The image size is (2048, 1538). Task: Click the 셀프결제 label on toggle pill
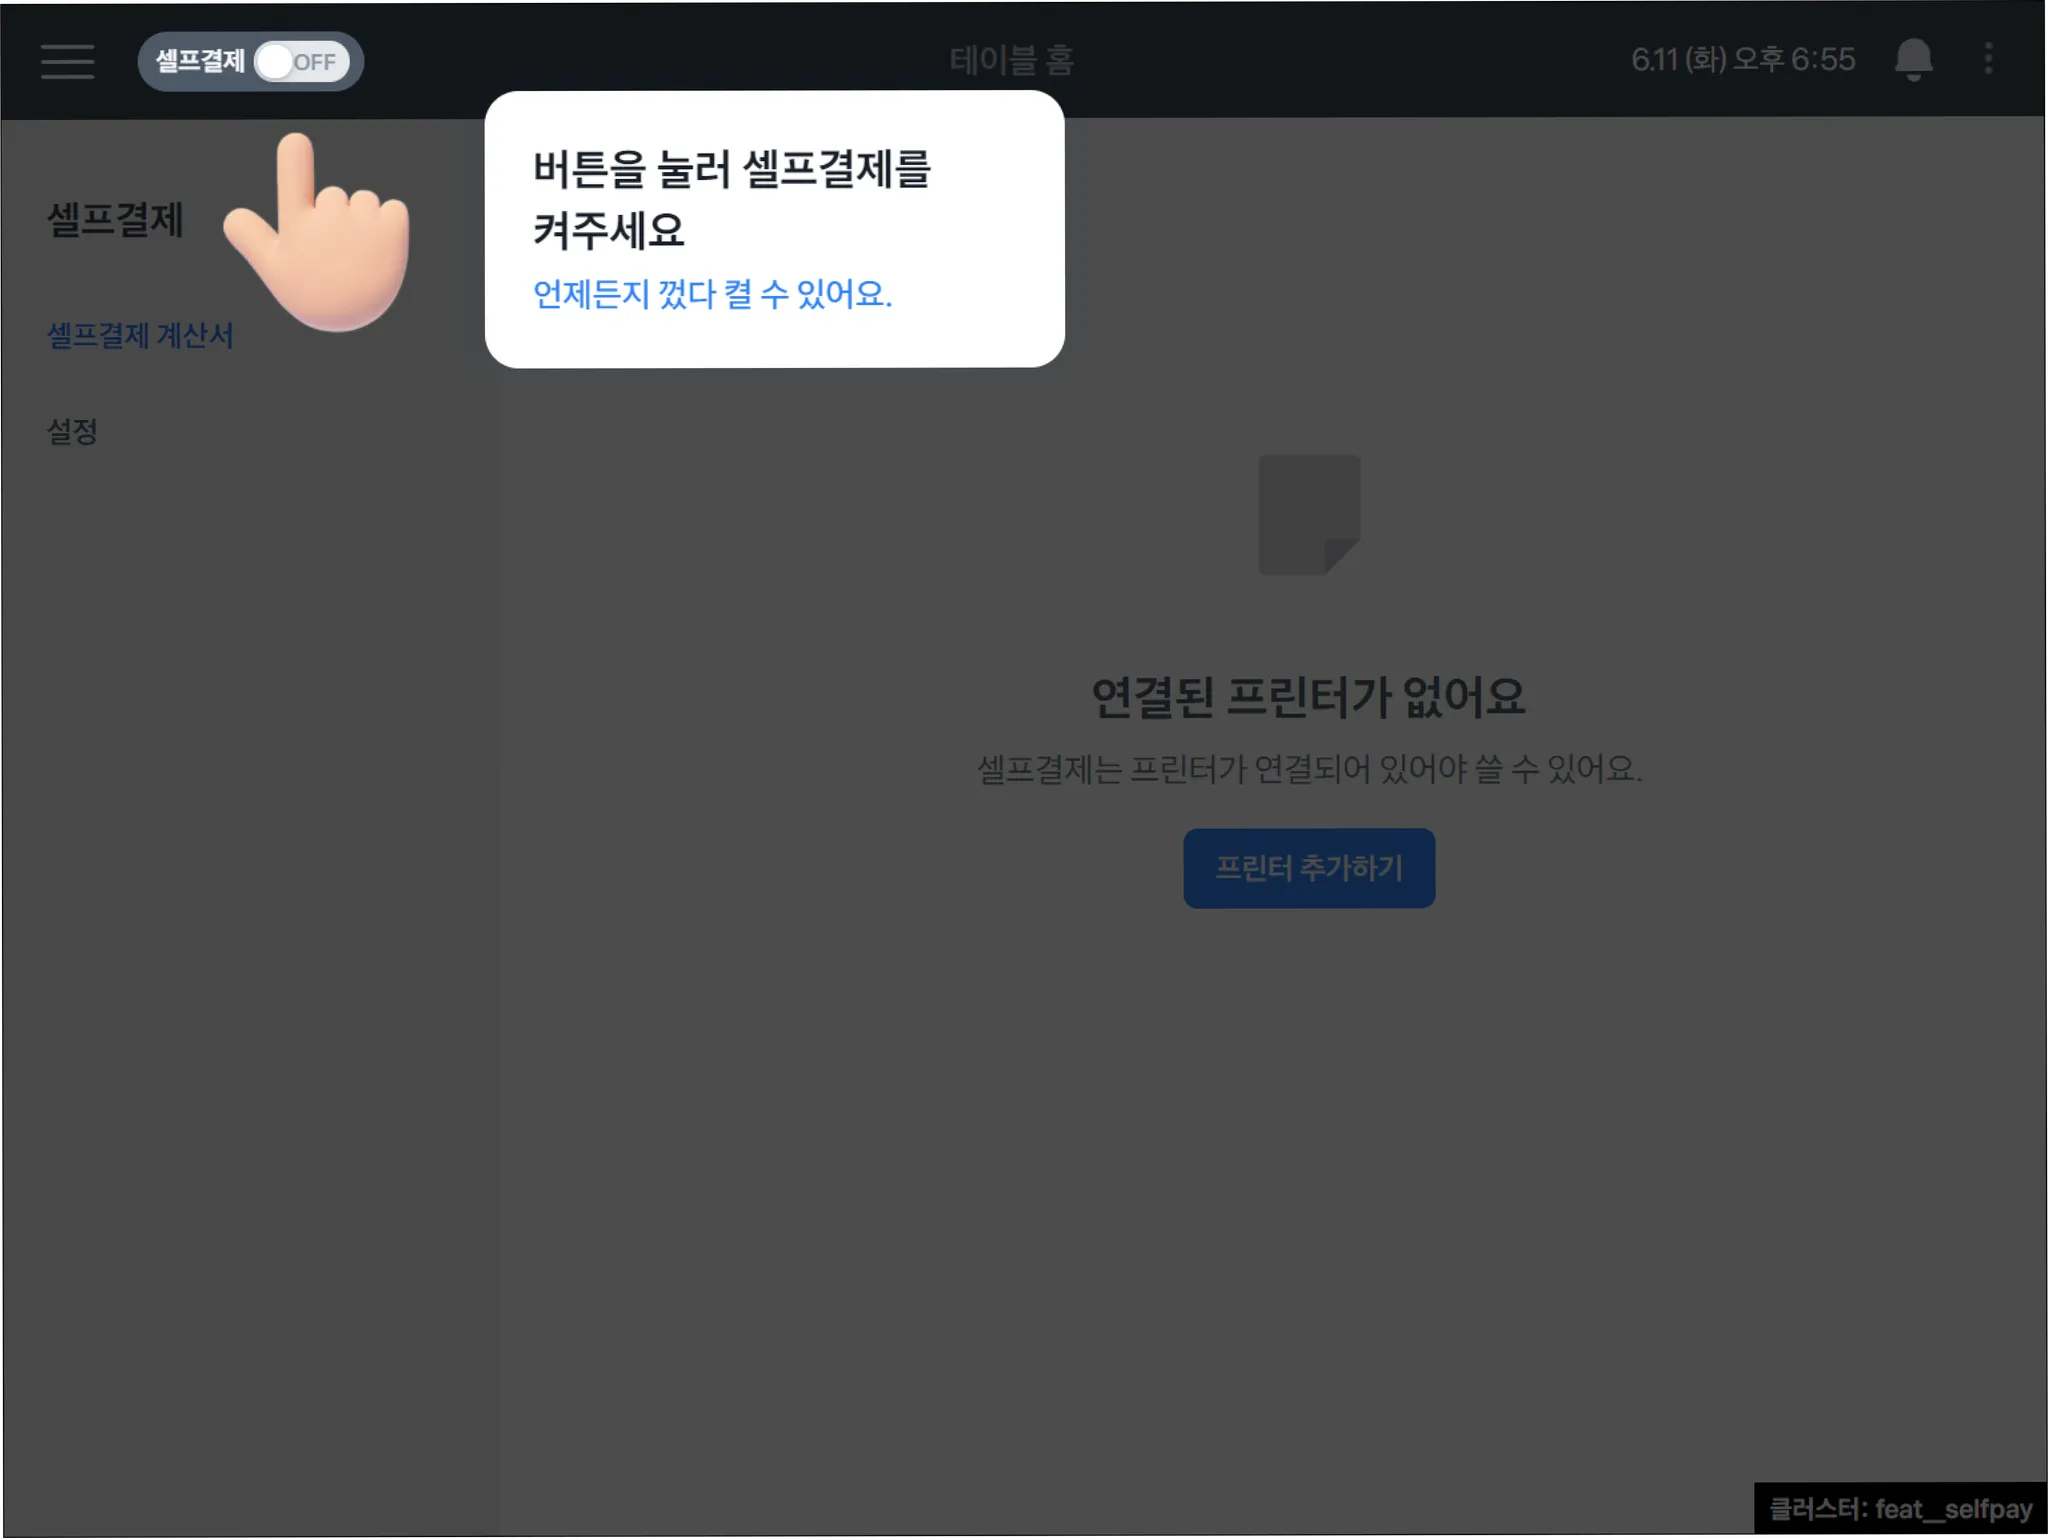pos(200,61)
